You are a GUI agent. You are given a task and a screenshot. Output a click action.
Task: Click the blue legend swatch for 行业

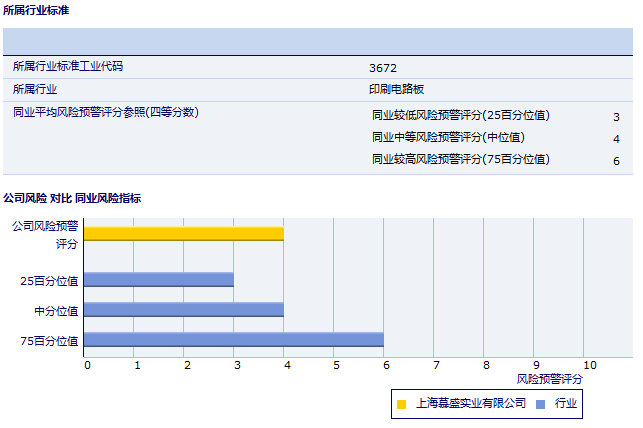[x=540, y=404]
